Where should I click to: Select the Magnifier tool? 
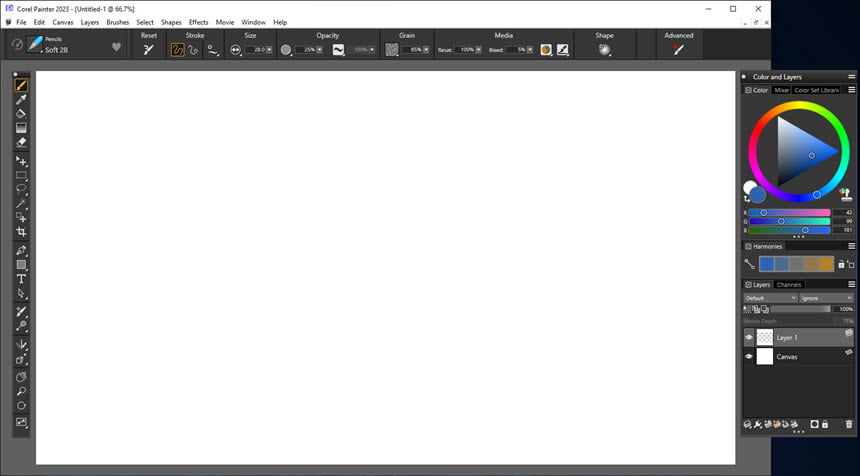click(x=21, y=392)
